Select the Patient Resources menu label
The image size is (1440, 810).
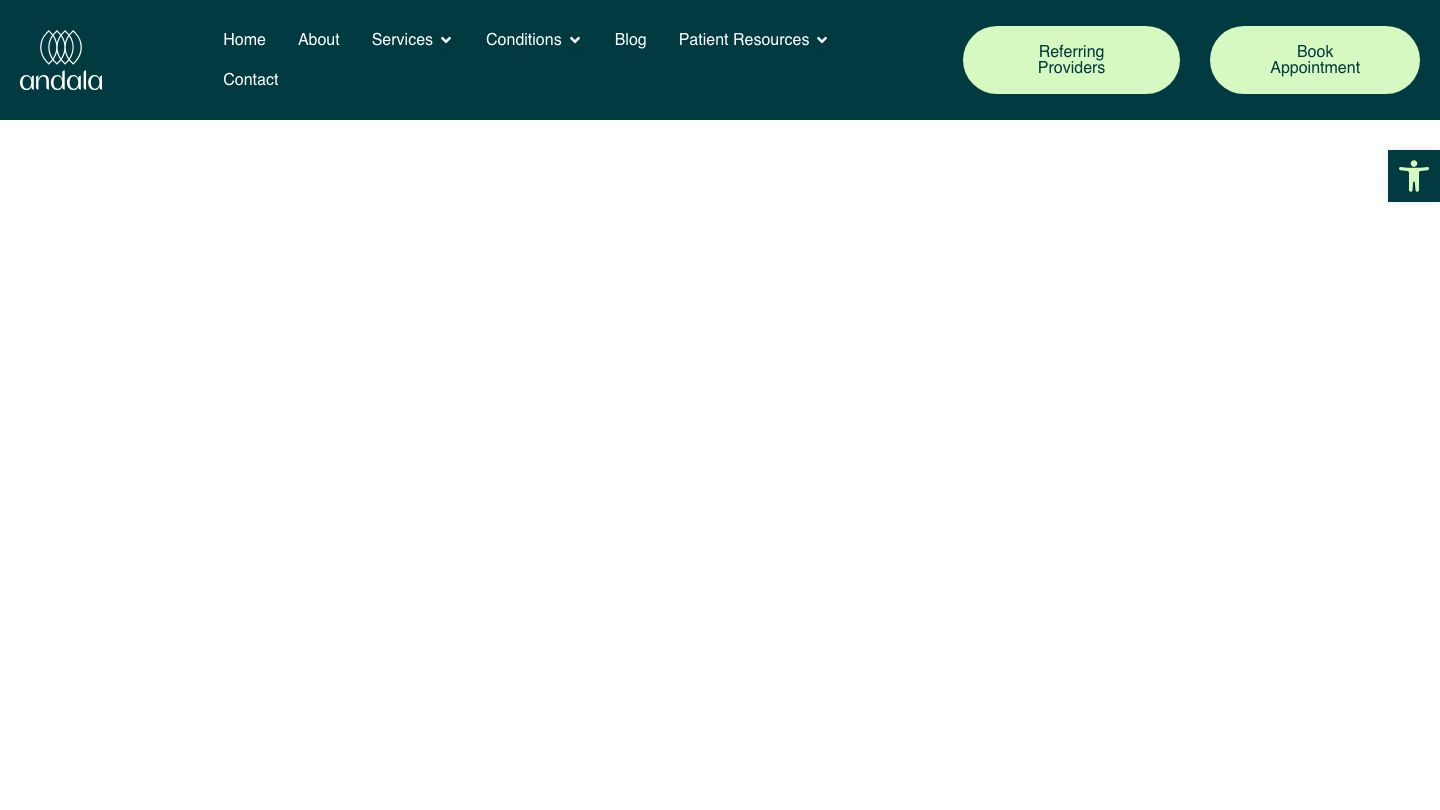743,40
